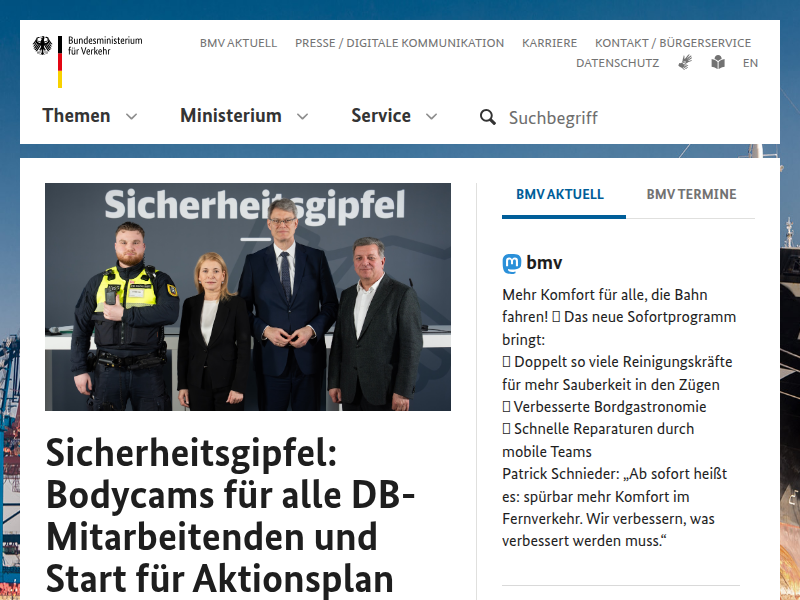Select the BMV Aktuell tab

(x=560, y=194)
